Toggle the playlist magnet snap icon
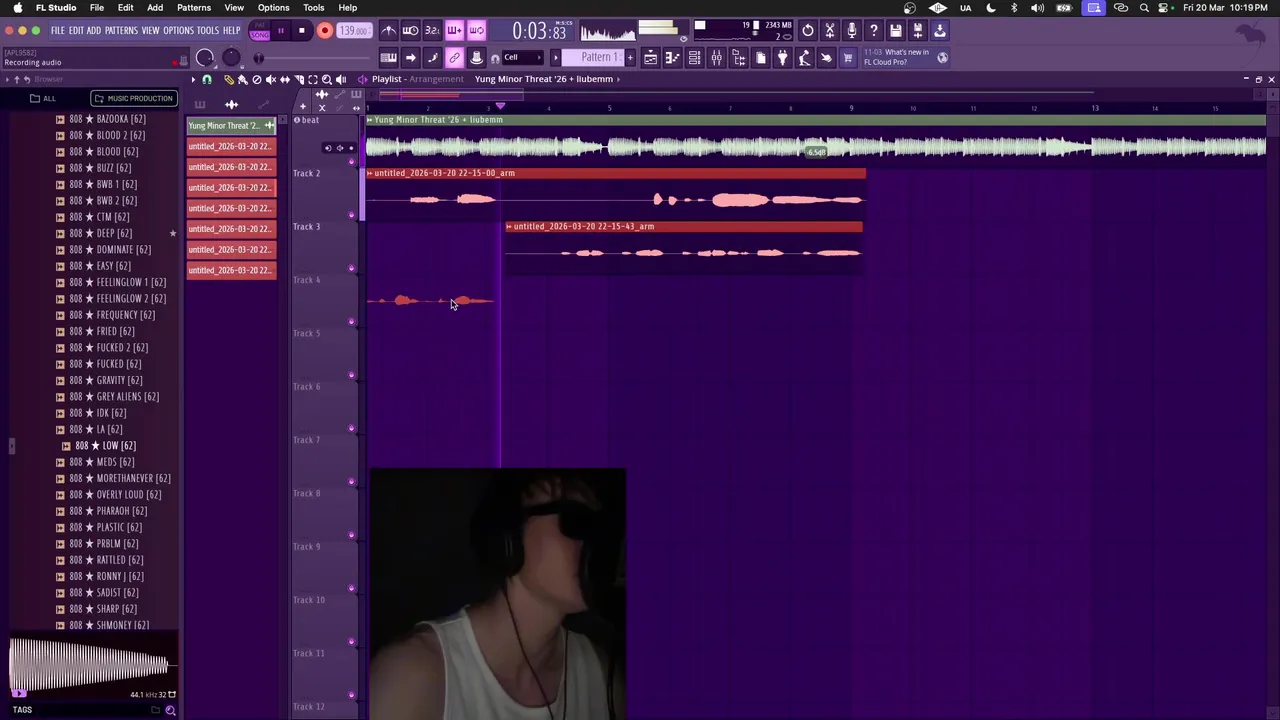The image size is (1280, 720). click(x=207, y=79)
